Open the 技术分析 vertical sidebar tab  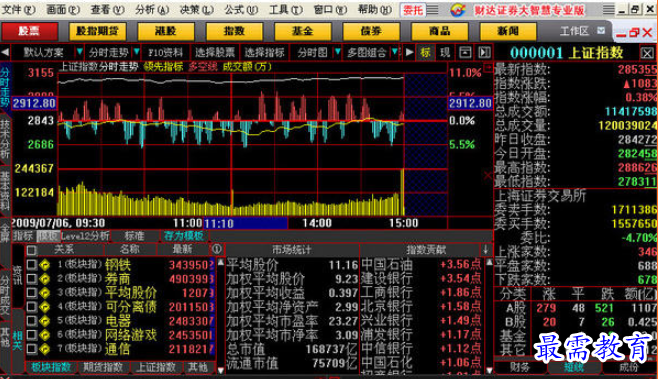click(x=5, y=139)
